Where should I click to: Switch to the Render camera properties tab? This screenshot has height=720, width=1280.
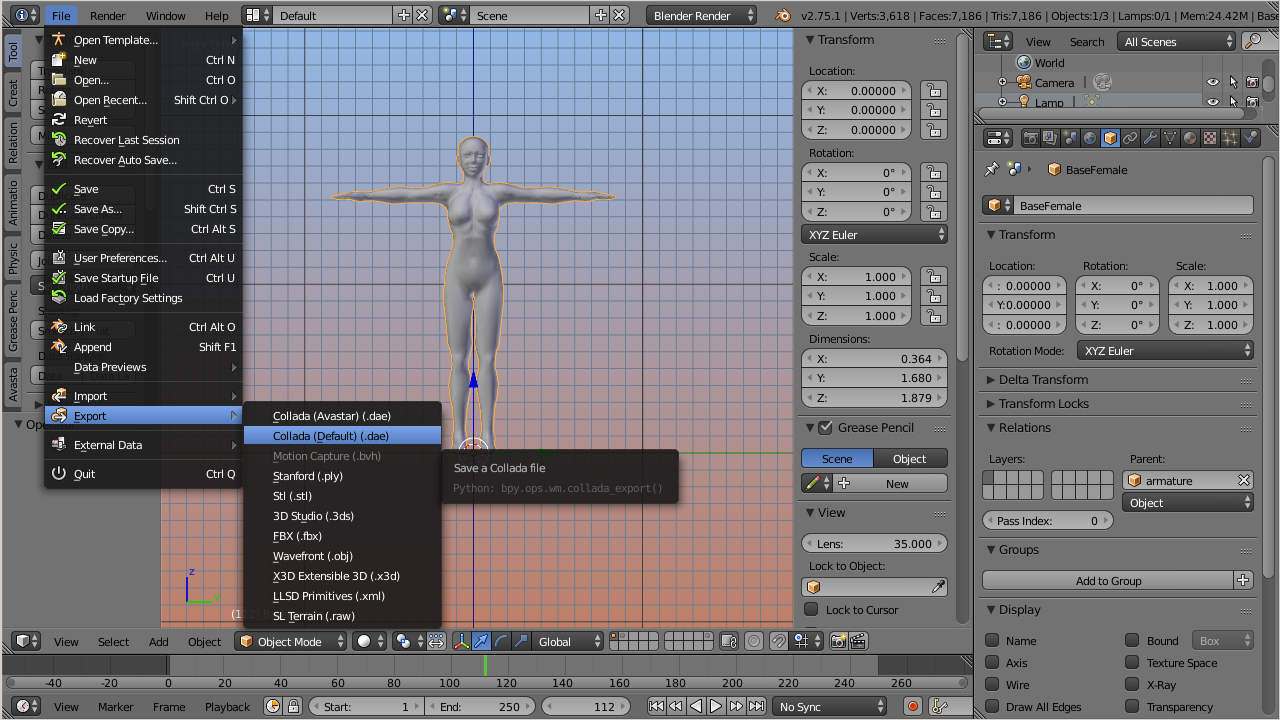click(x=1030, y=139)
